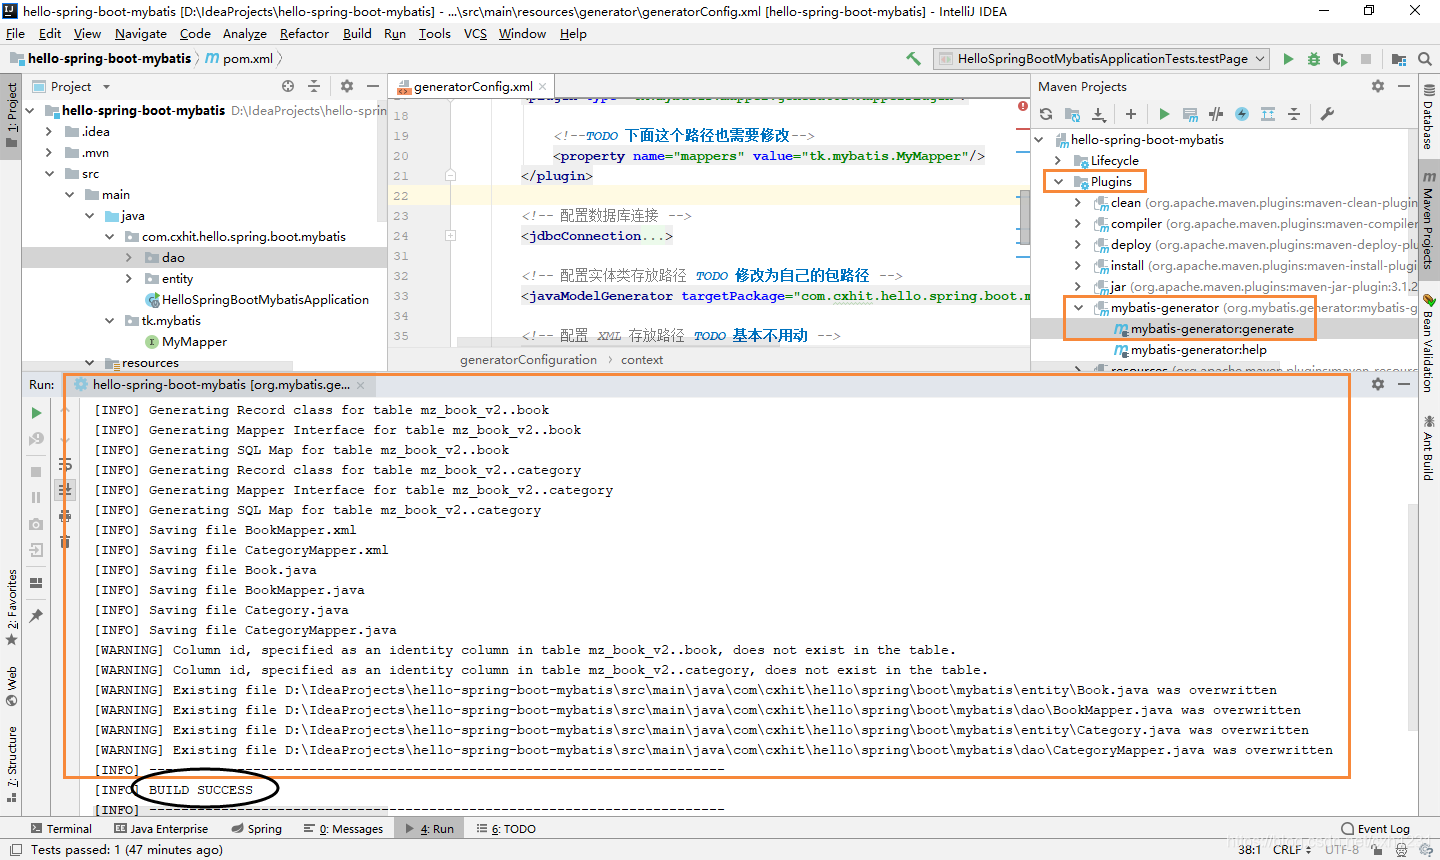Collapse the Plugins node in Maven tree

coord(1058,182)
